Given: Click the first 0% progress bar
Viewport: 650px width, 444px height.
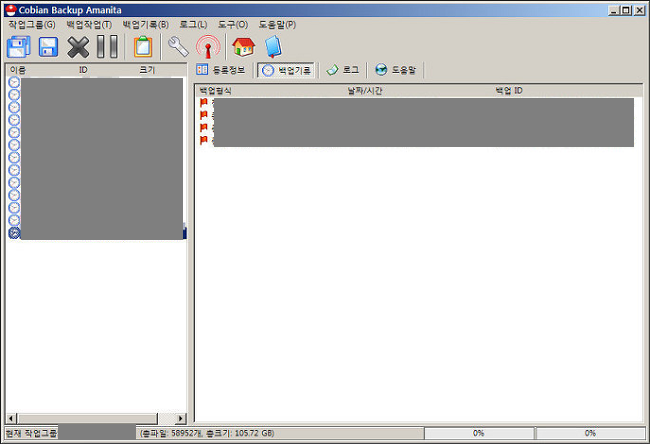Looking at the screenshot, I should [x=479, y=434].
